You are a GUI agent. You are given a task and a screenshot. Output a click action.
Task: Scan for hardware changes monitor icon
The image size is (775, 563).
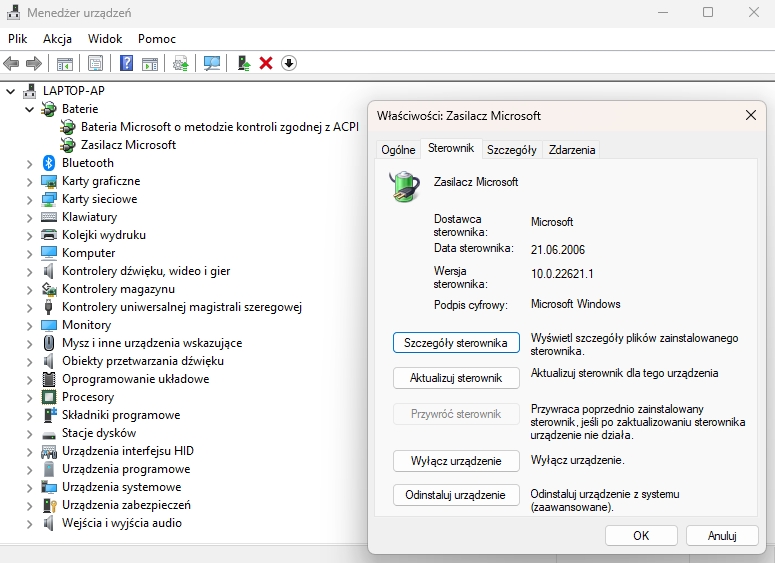tap(212, 63)
